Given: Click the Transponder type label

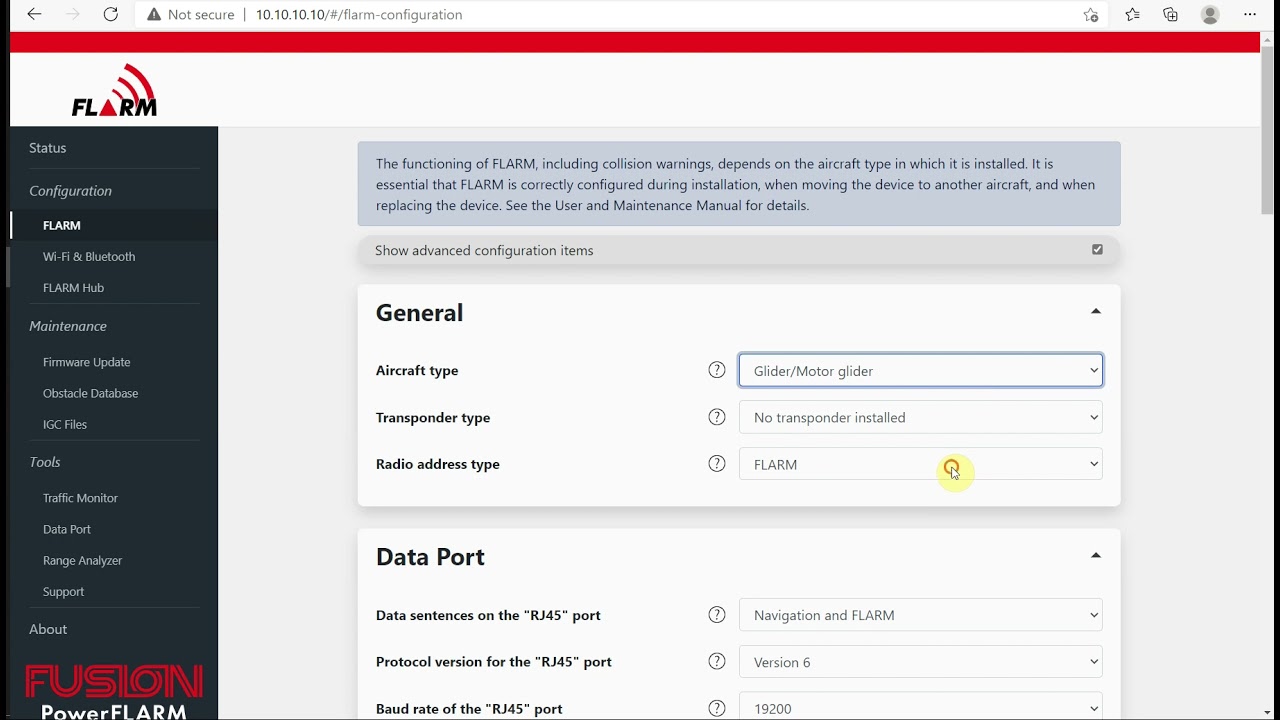Looking at the screenshot, I should click(433, 417).
